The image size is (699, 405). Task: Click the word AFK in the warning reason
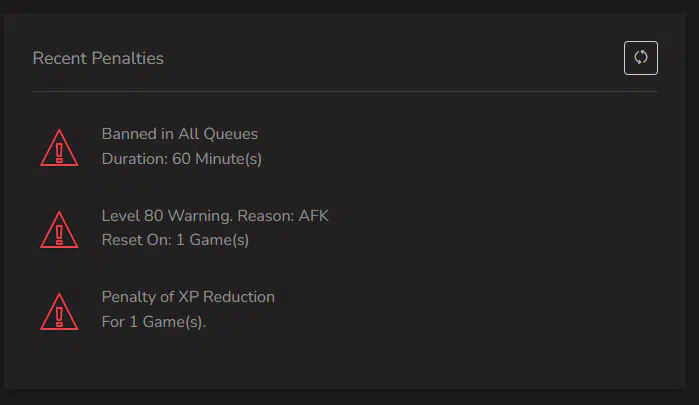pos(313,216)
